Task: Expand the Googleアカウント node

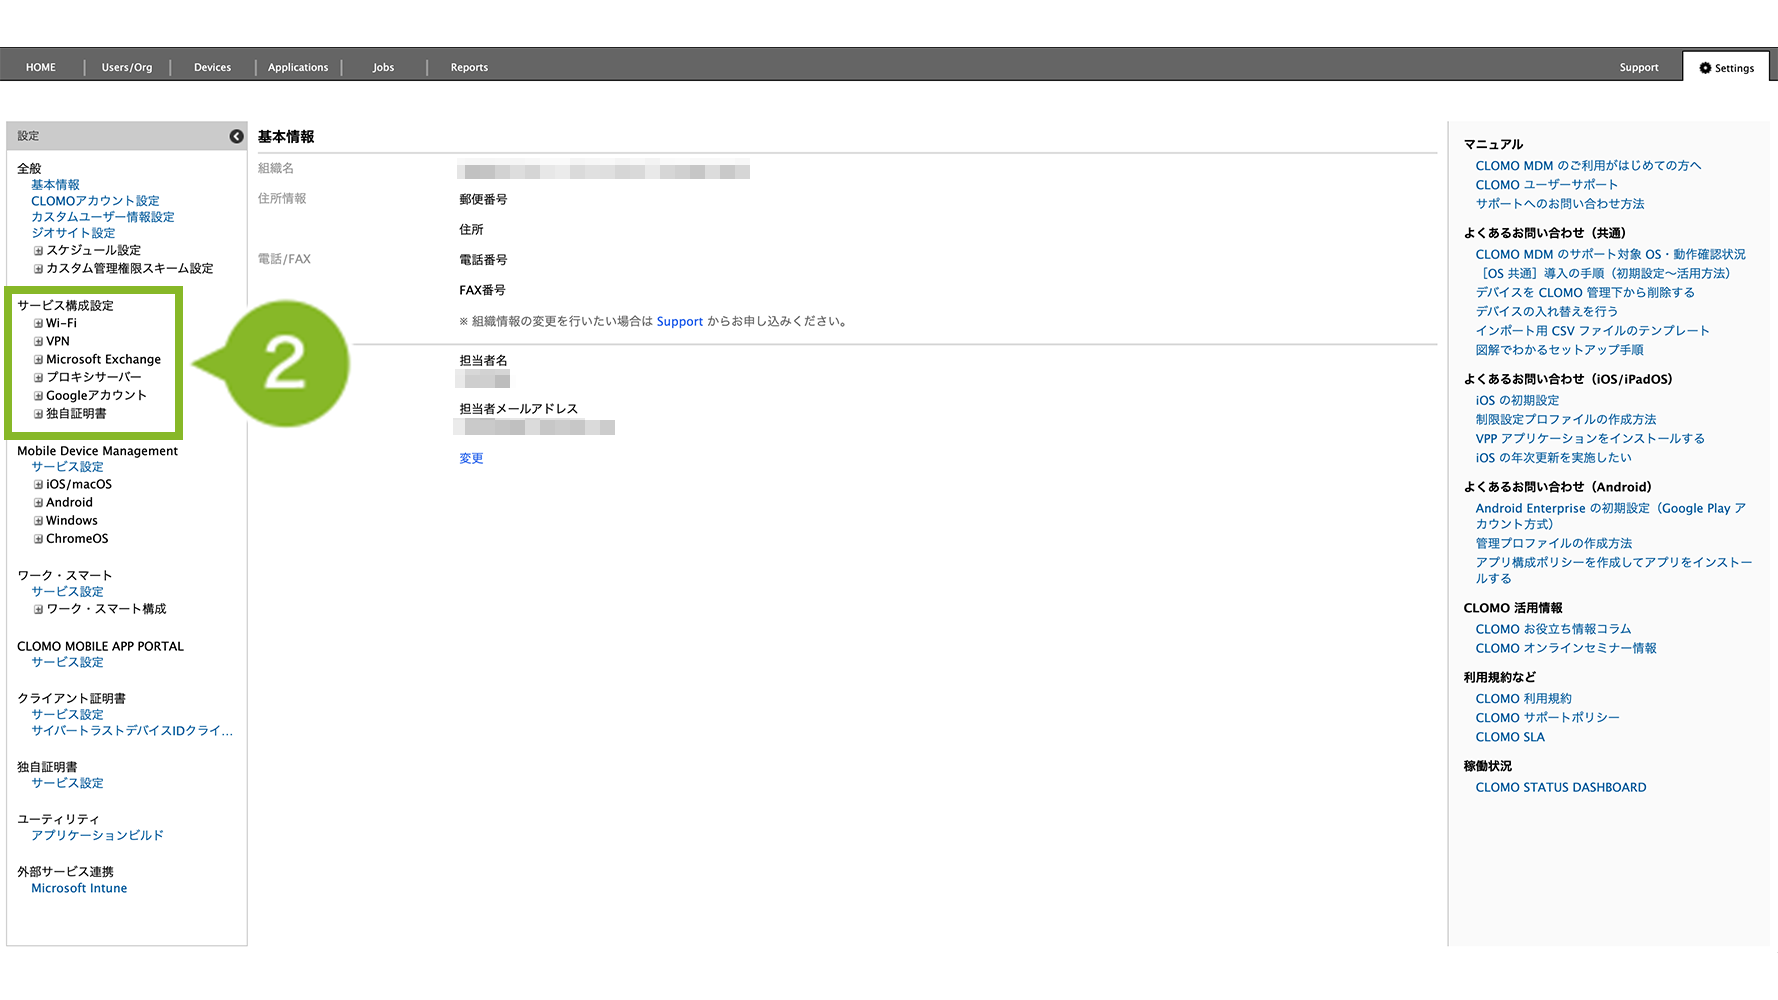Action: [38, 396]
